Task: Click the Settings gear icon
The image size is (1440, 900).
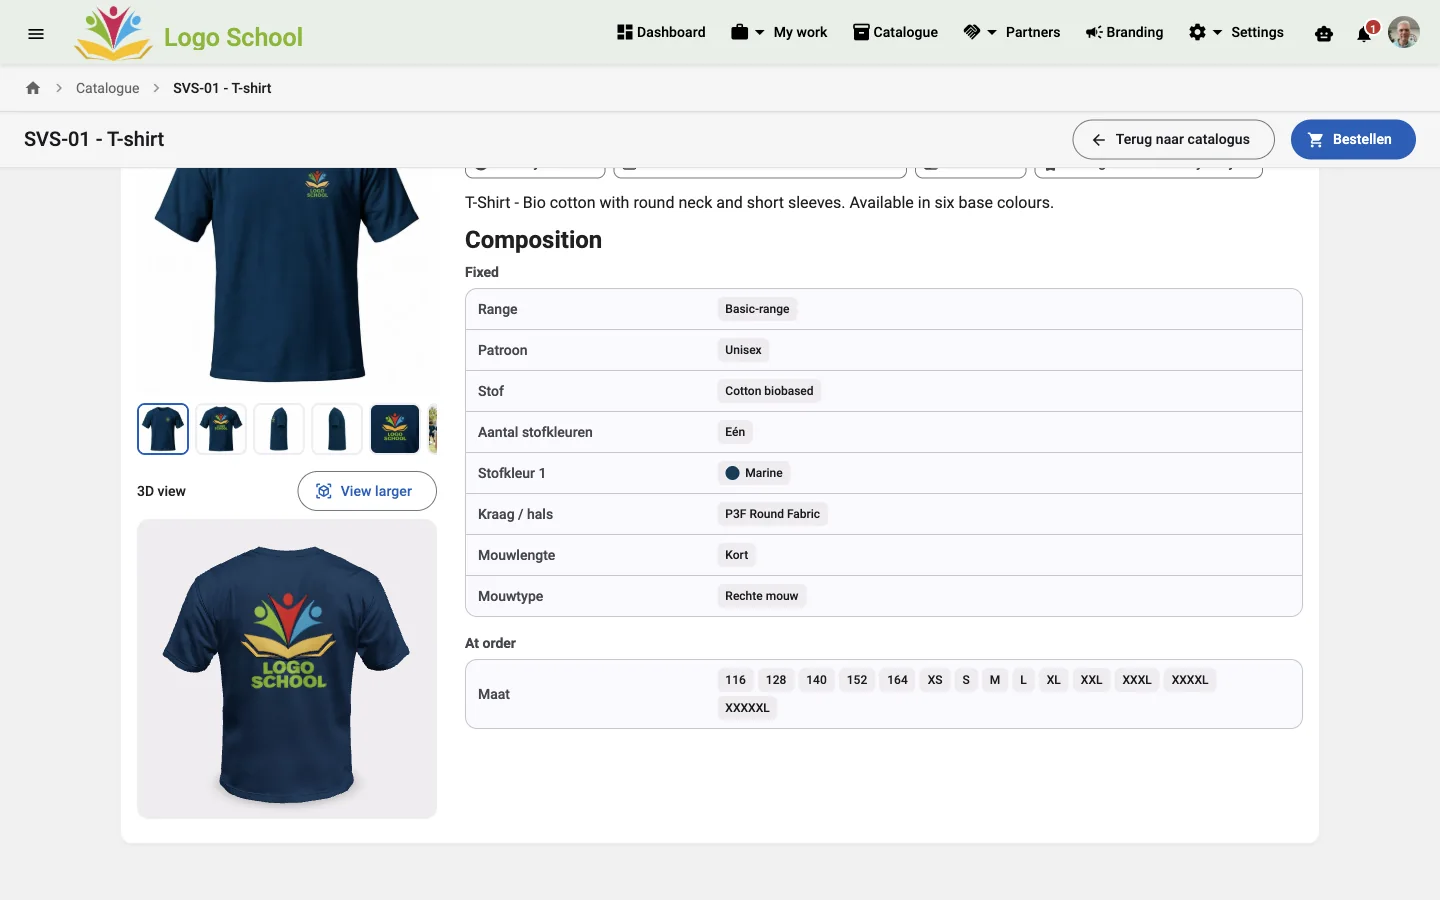Action: click(x=1197, y=32)
